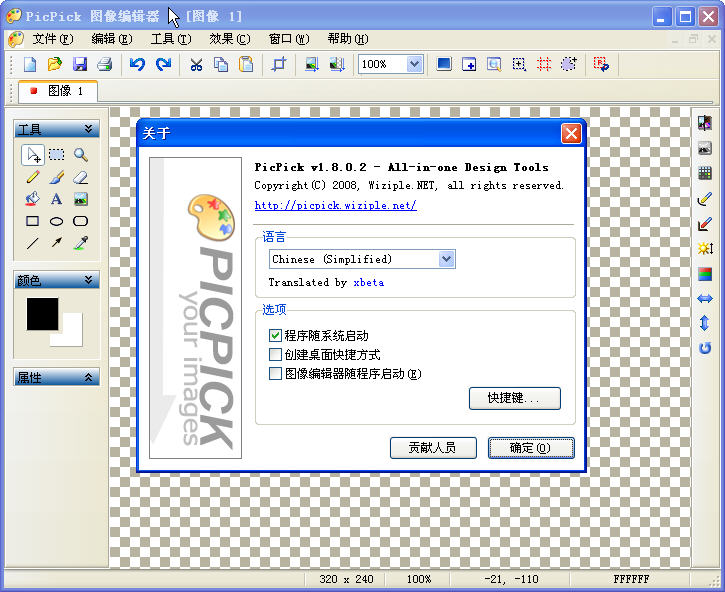
Task: Click the flip horizontal icon in right sidebar
Action: coord(705,299)
